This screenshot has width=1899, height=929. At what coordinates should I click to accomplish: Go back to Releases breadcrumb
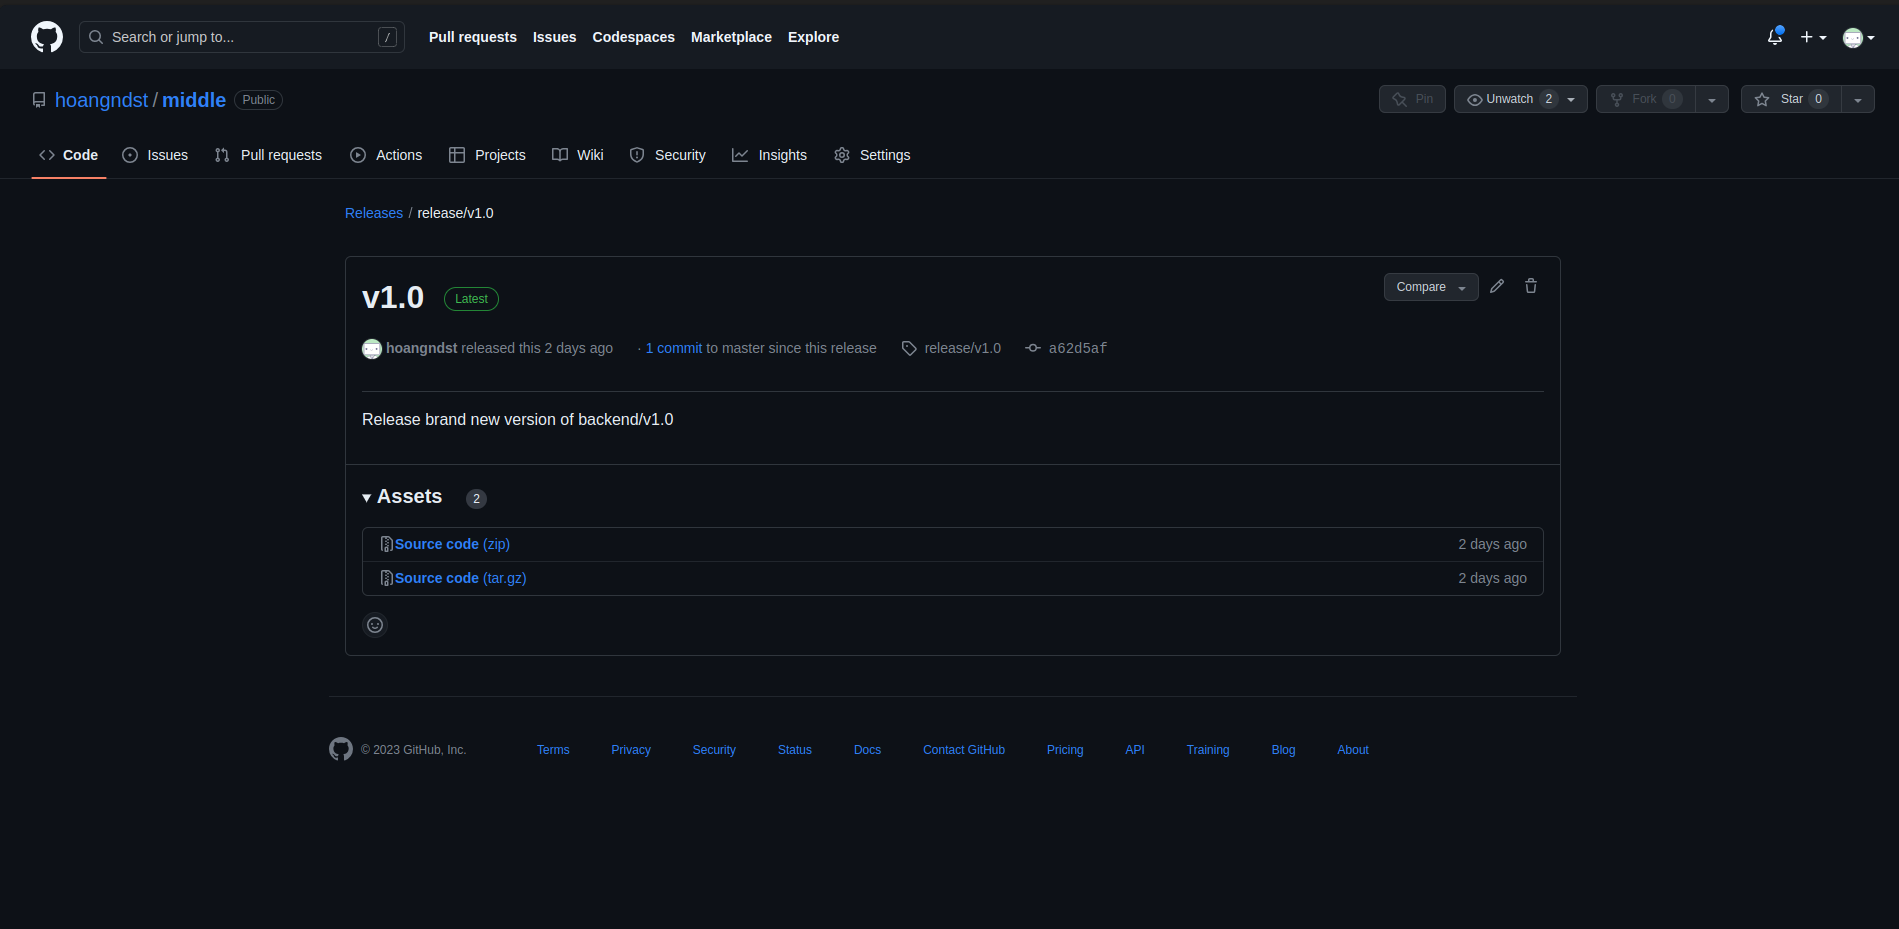(374, 213)
